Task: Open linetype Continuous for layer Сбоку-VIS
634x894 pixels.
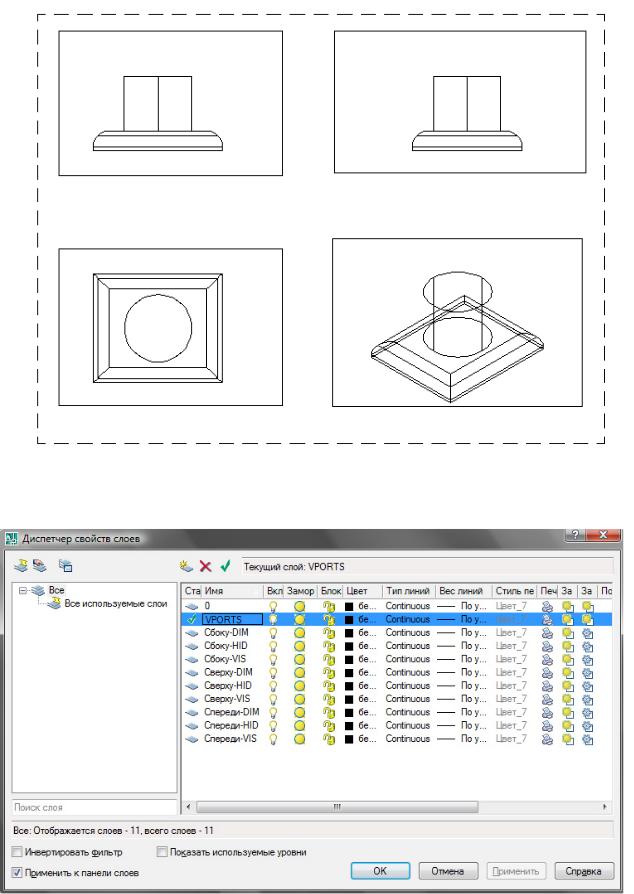Action: point(408,659)
